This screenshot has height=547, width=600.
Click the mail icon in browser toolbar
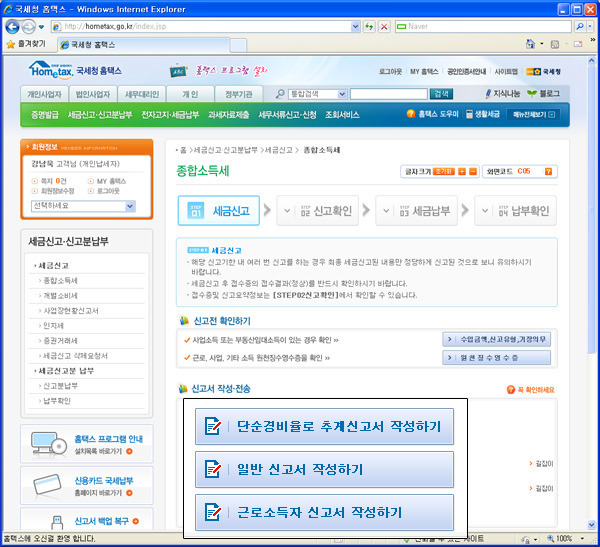[578, 44]
